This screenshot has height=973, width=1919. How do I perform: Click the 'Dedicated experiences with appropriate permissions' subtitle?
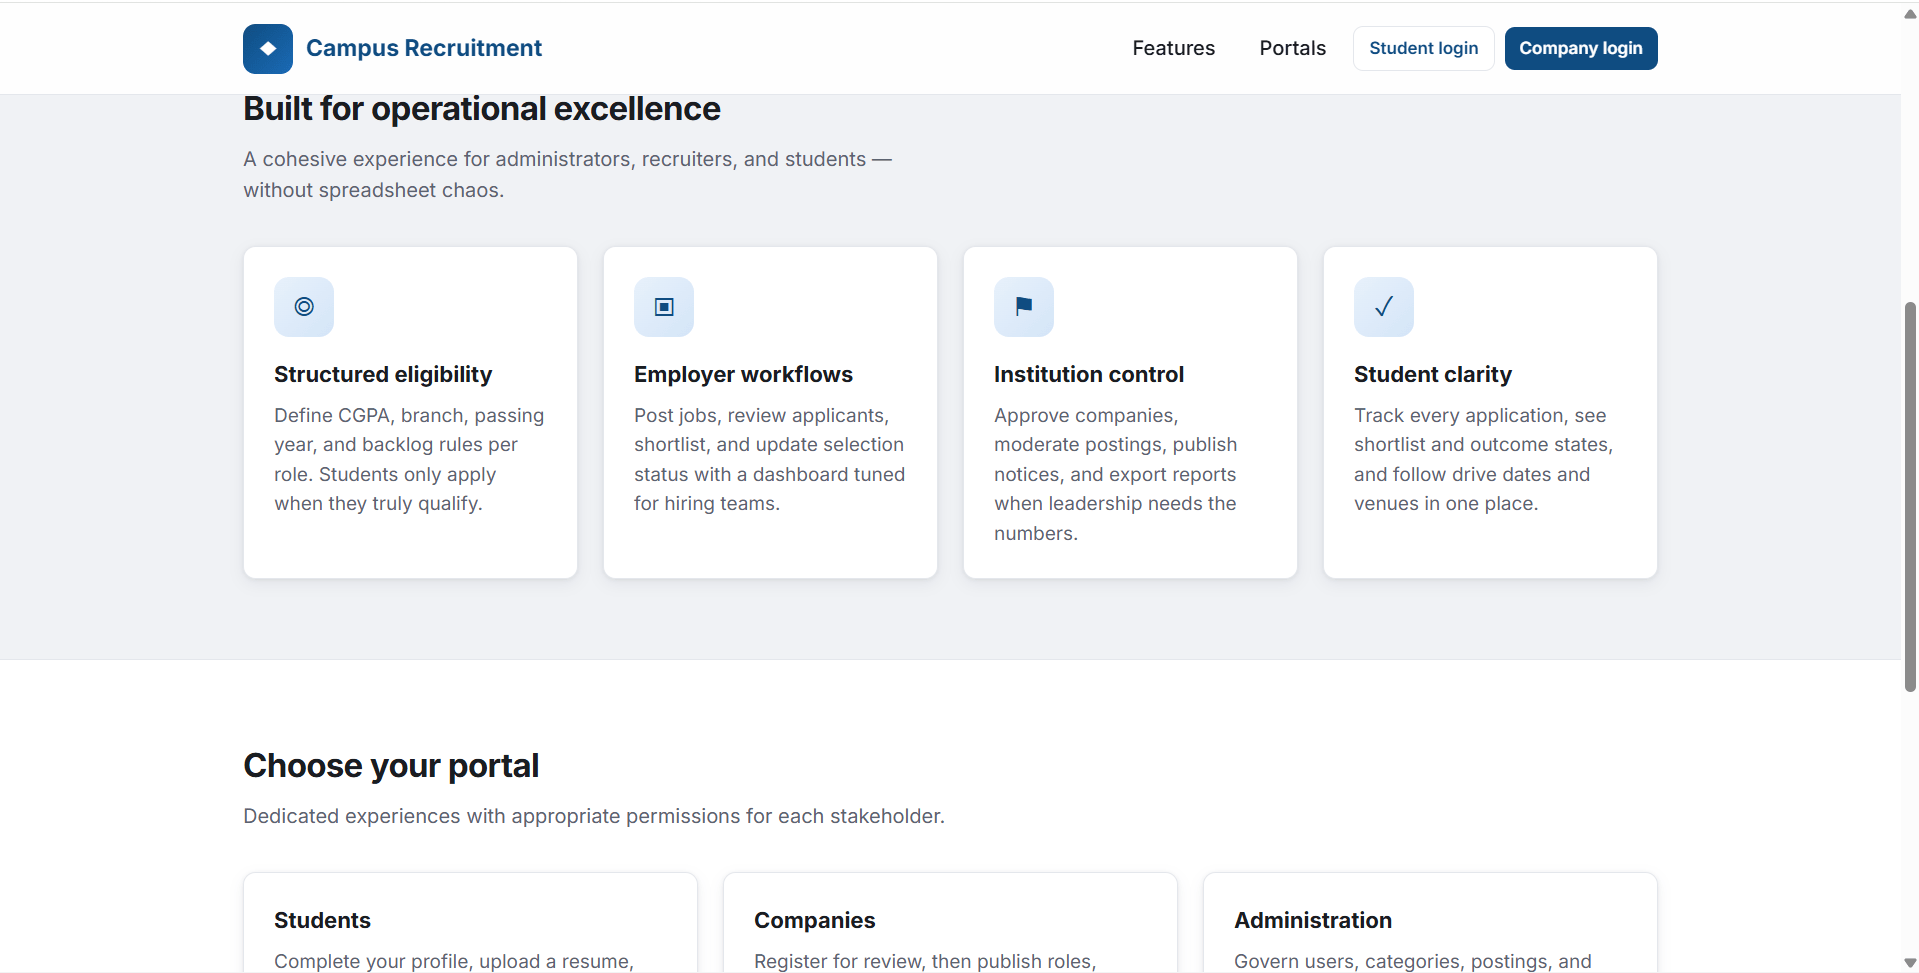(594, 816)
